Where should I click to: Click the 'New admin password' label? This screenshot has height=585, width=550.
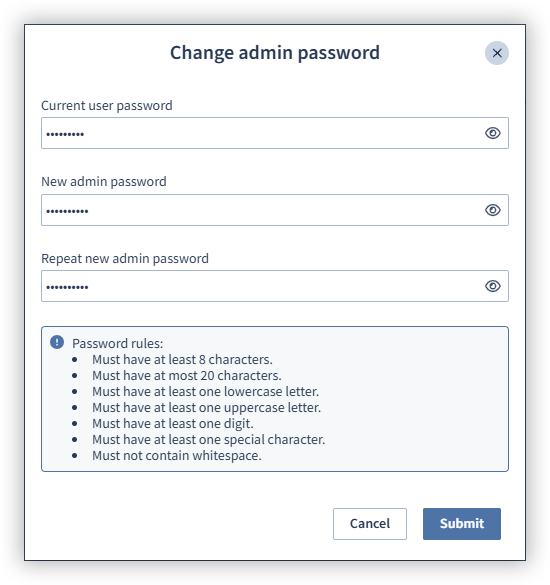[x=104, y=182]
